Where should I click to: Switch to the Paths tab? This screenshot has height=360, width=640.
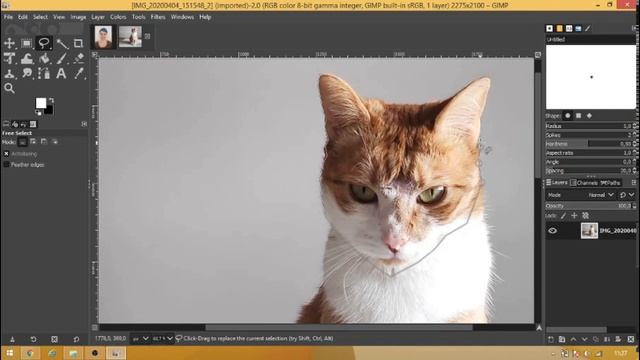(611, 183)
